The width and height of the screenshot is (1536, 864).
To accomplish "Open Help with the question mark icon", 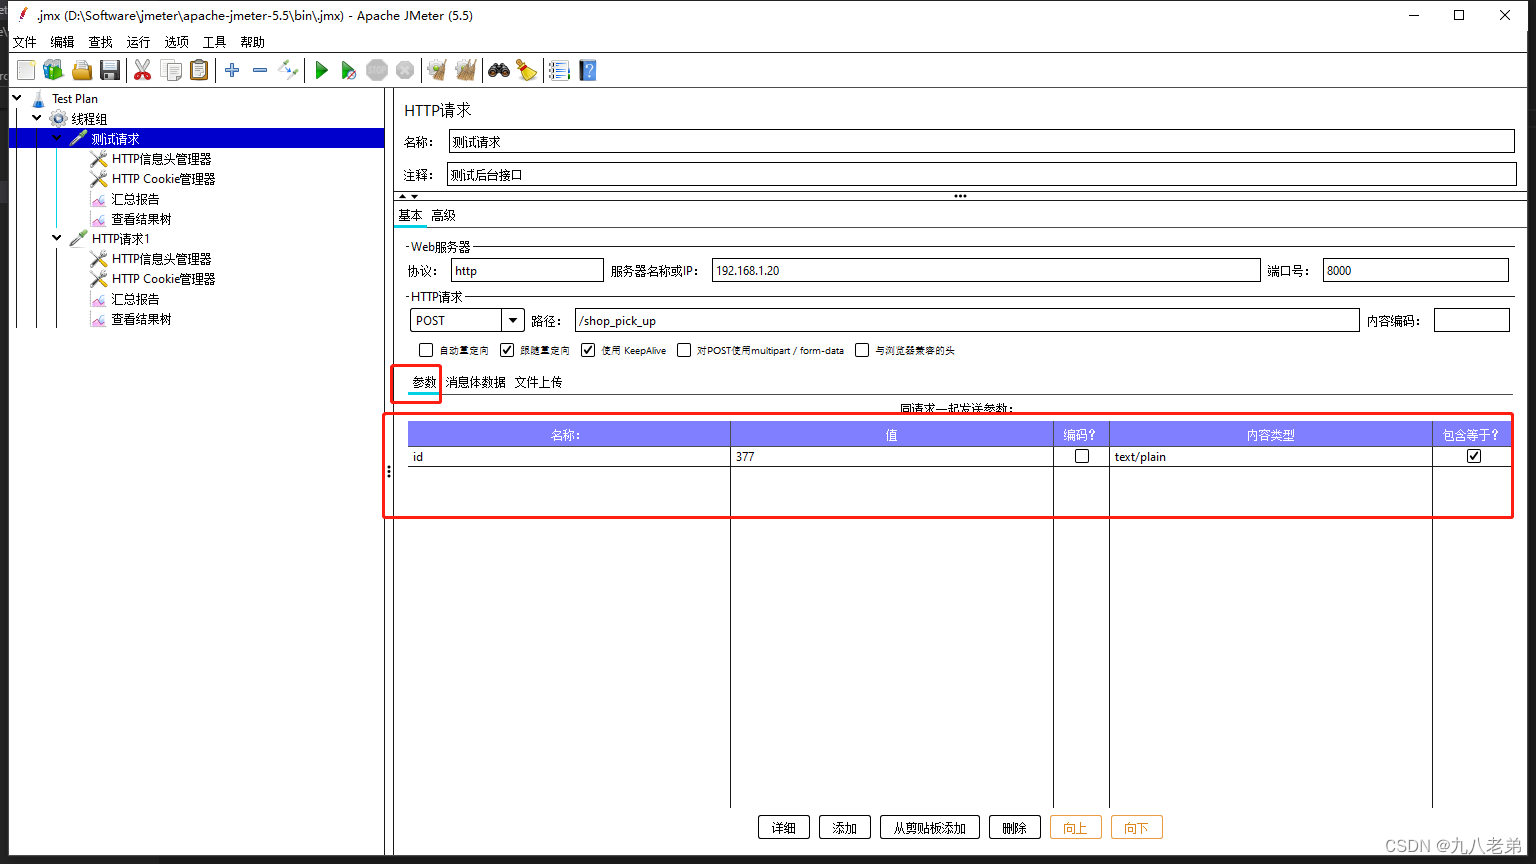I will pos(588,70).
